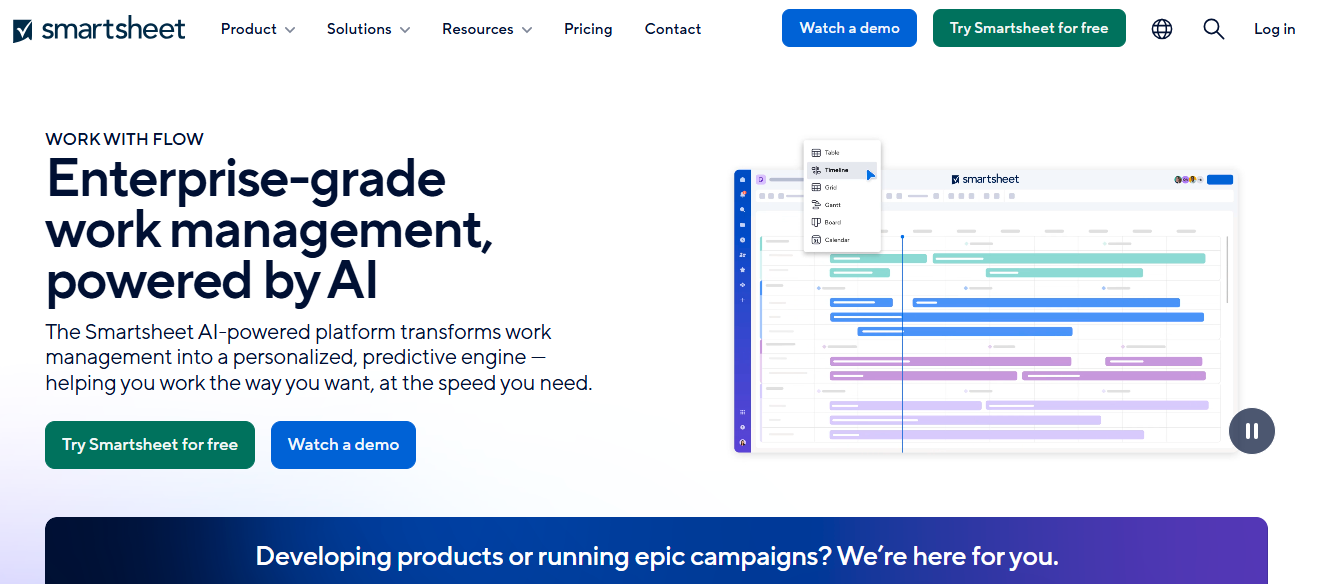The width and height of the screenshot is (1320, 584).
Task: Click the Smartsheet logo in the header
Action: click(99, 29)
